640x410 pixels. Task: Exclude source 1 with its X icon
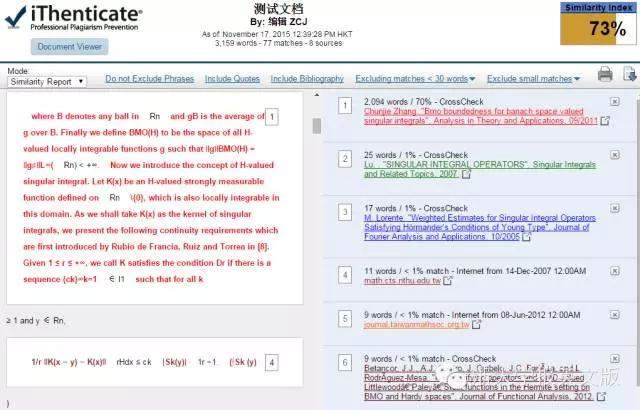[615, 102]
